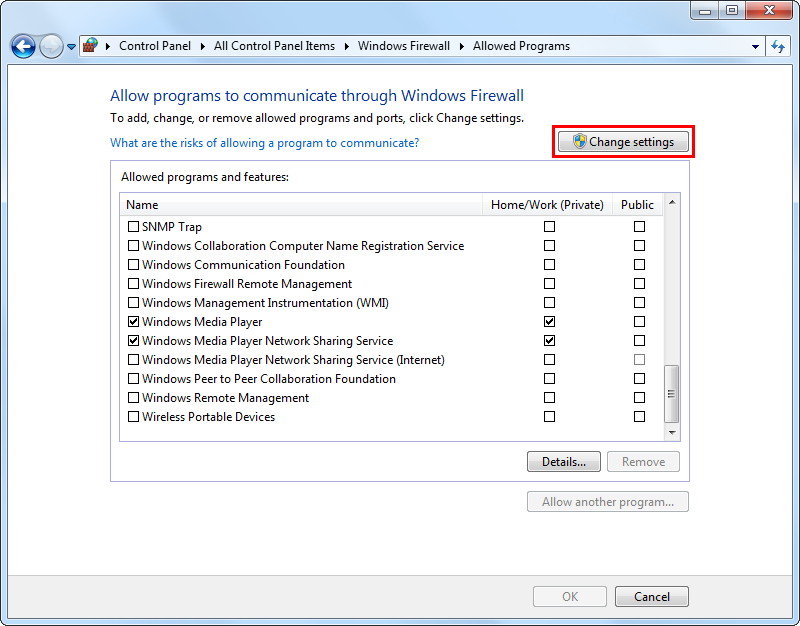Open the recent pages dropdown arrow
Screen dimensions: 800x626
pos(71,47)
